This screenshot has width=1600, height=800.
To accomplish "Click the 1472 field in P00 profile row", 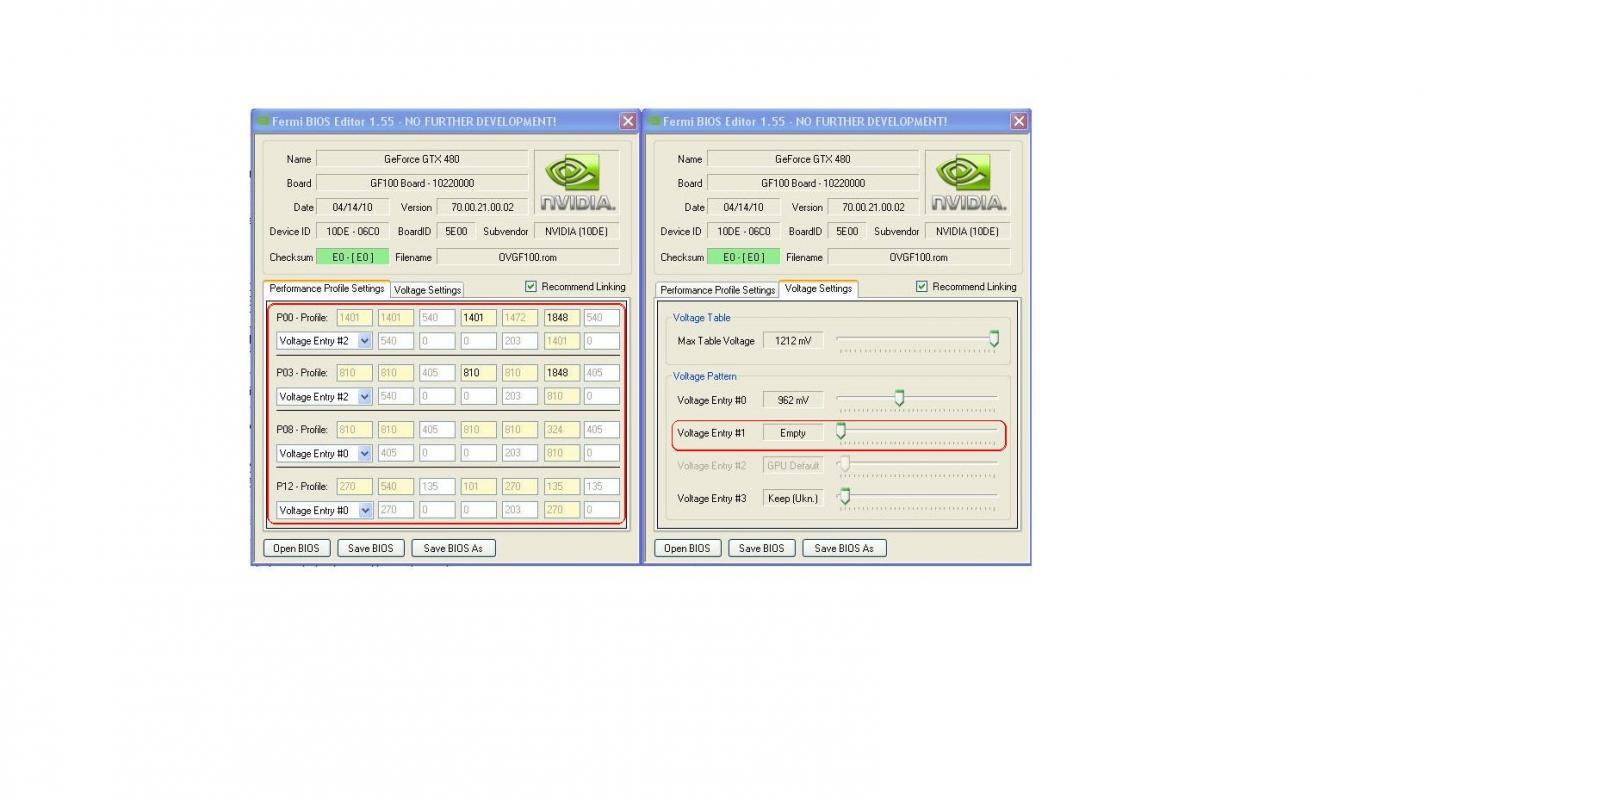I will coord(519,318).
